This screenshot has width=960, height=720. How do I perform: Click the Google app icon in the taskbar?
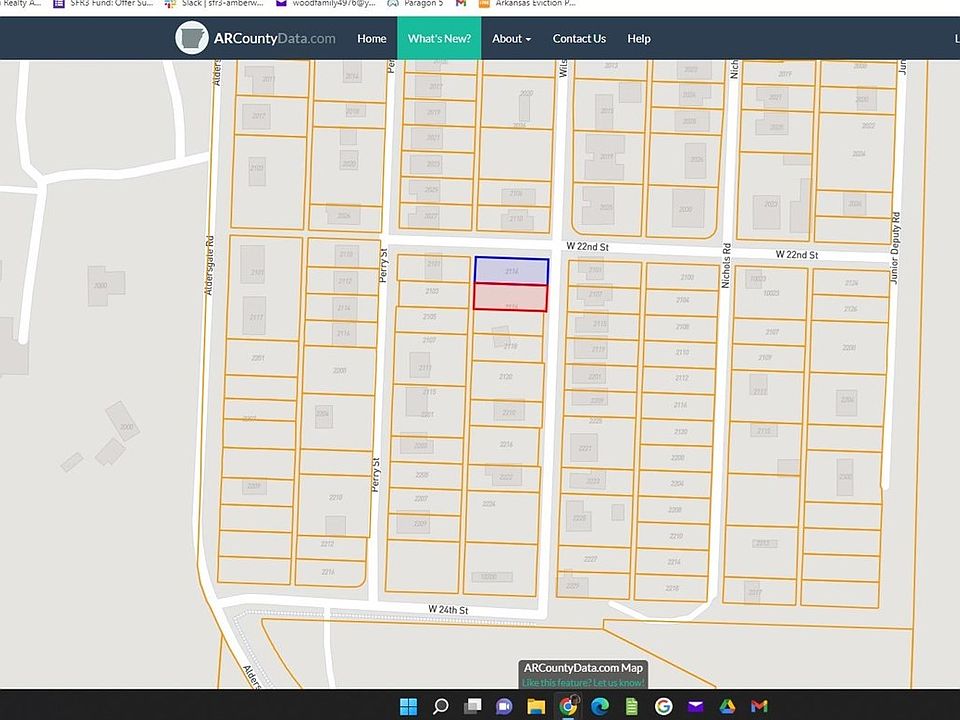click(x=664, y=707)
